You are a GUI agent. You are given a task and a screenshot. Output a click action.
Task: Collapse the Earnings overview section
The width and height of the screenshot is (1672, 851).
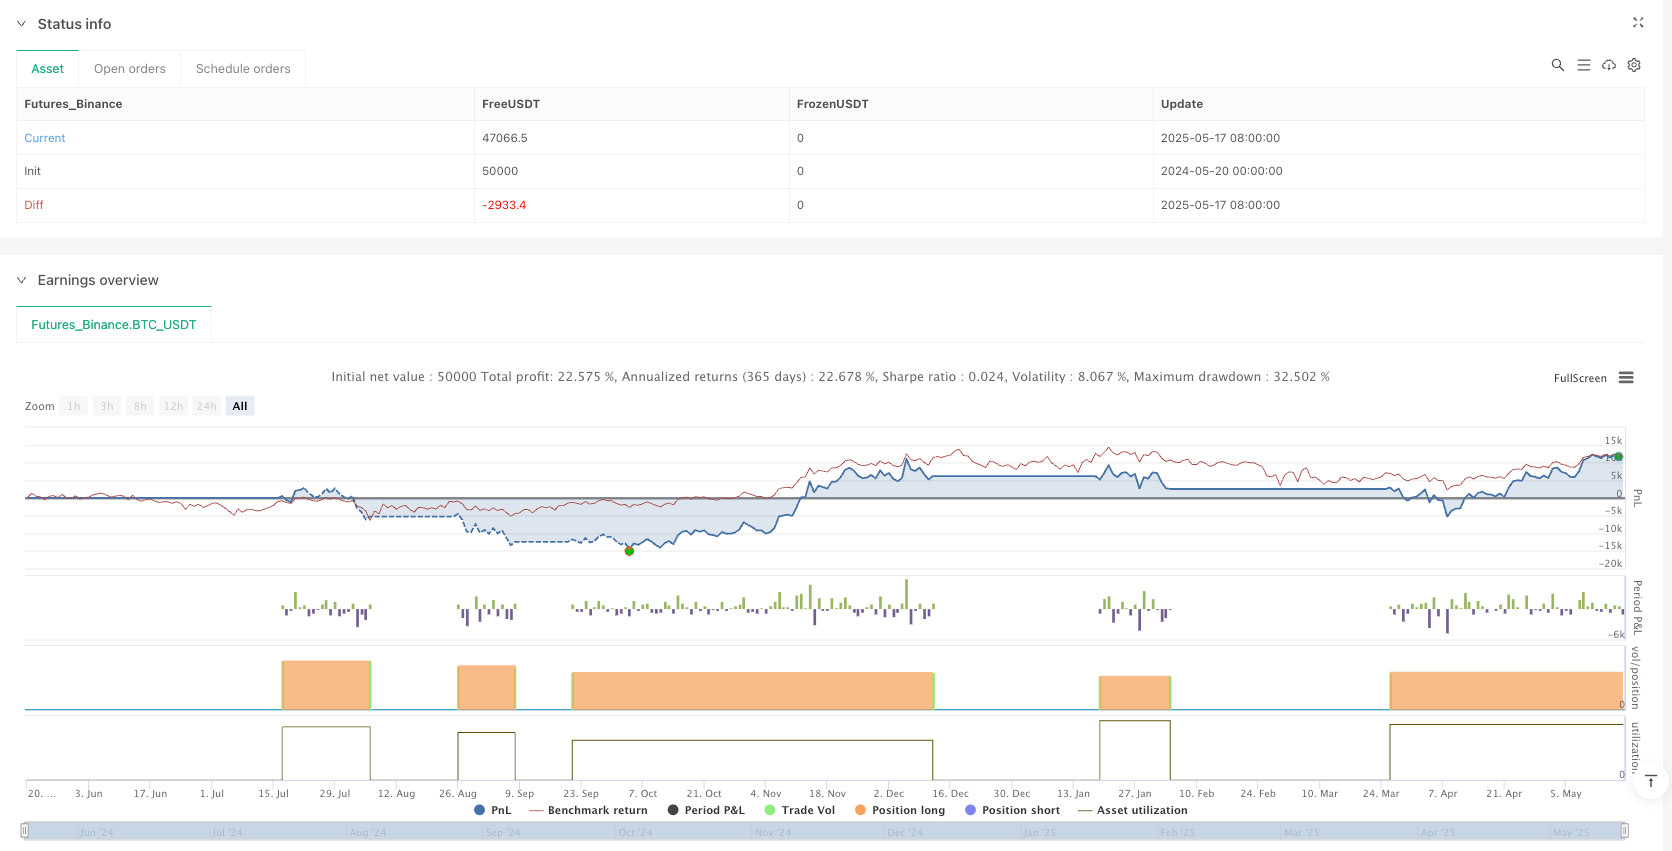click(x=21, y=280)
